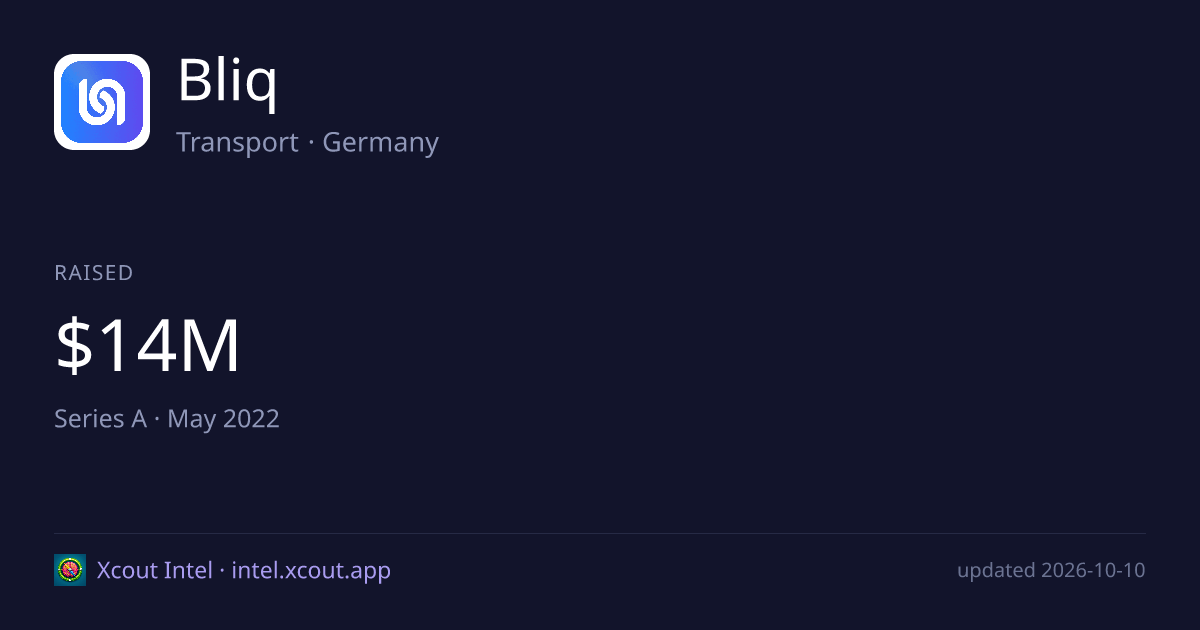This screenshot has height=630, width=1200.
Task: Click the 2026-10-10 date stamp
Action: pos(1093,570)
